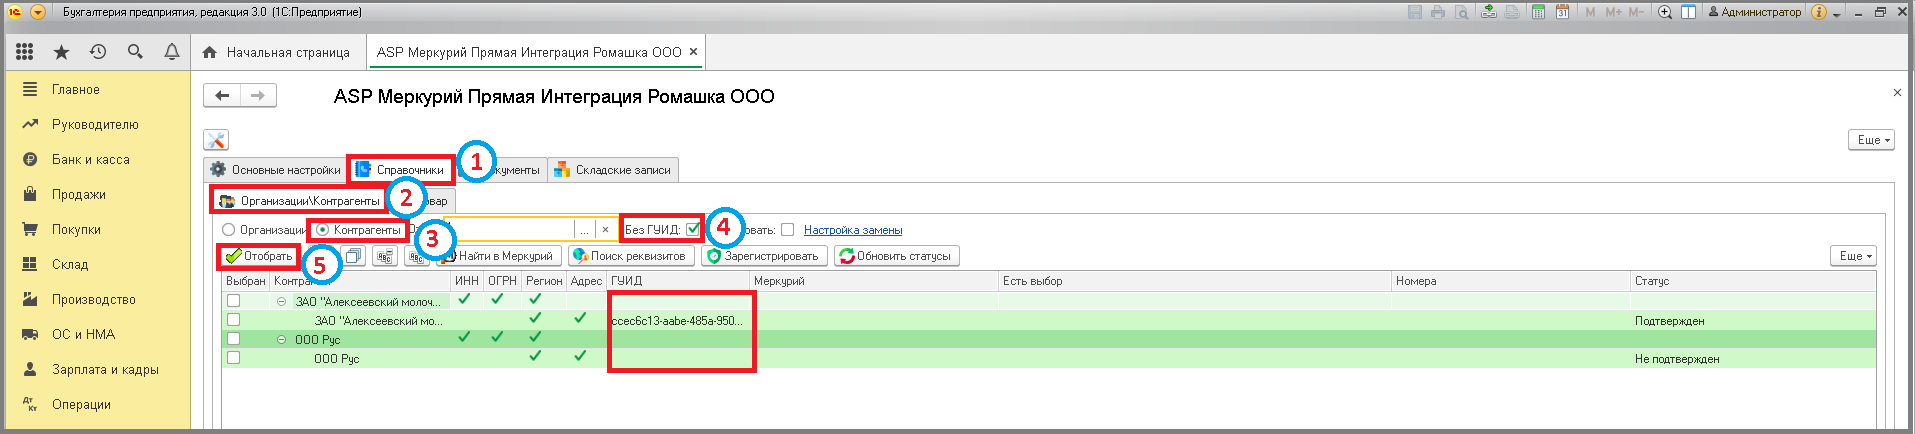The height and width of the screenshot is (434, 1915).
Task: Click the save diskette icon in title bar
Action: [x=1415, y=12]
